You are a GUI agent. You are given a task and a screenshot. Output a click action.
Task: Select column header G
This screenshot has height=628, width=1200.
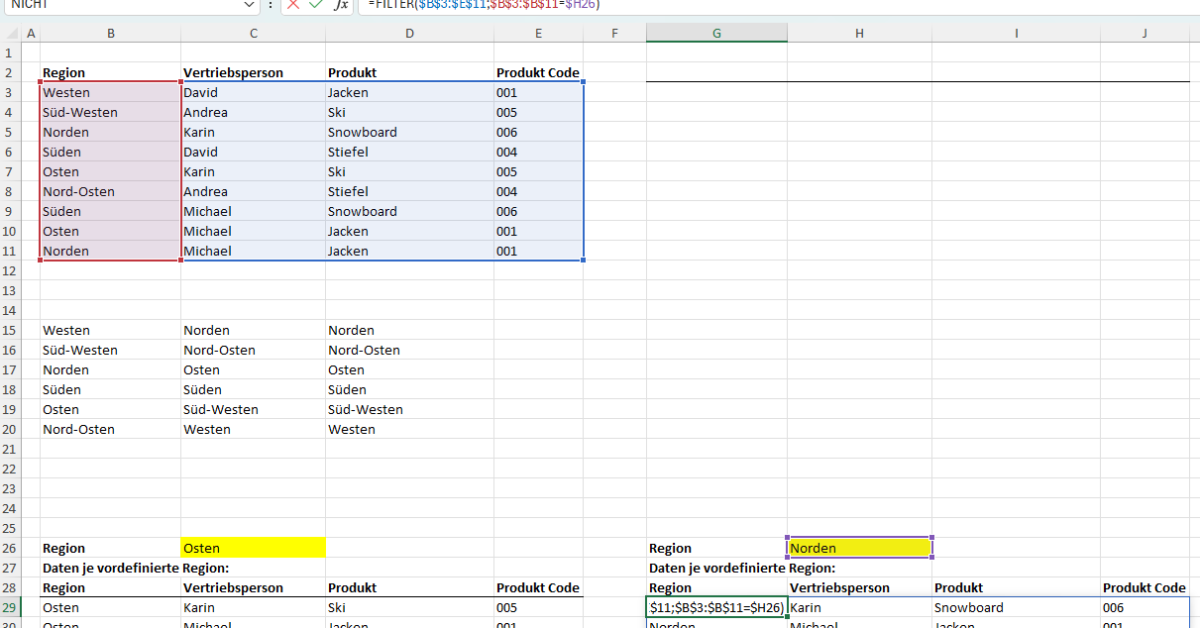(716, 33)
